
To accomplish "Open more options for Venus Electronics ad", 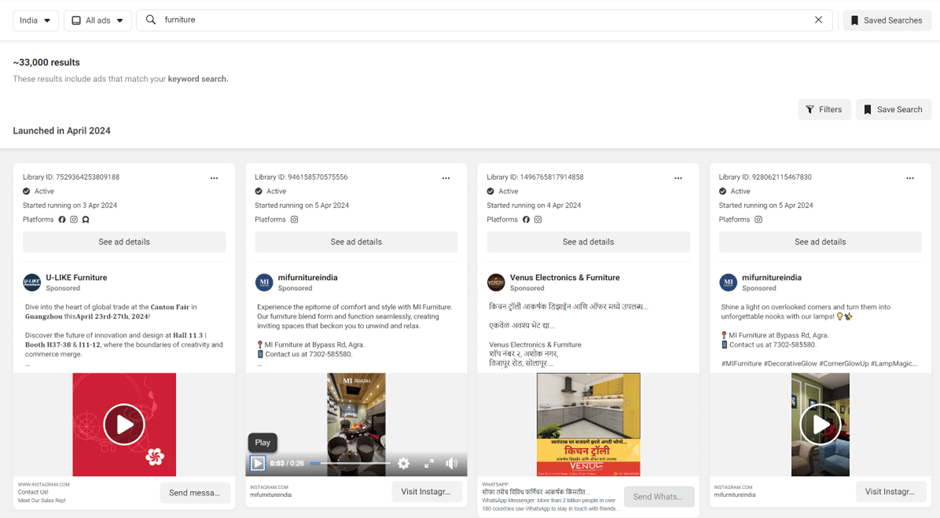I will (x=678, y=178).
